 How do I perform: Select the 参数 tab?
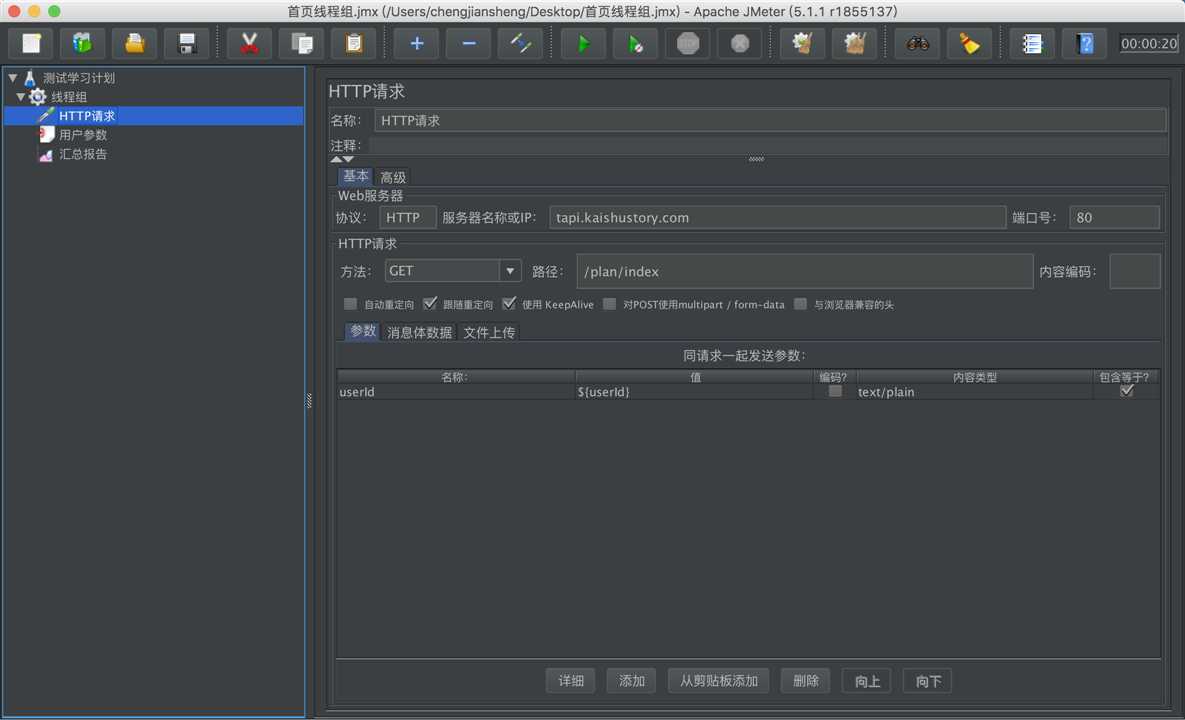point(363,331)
